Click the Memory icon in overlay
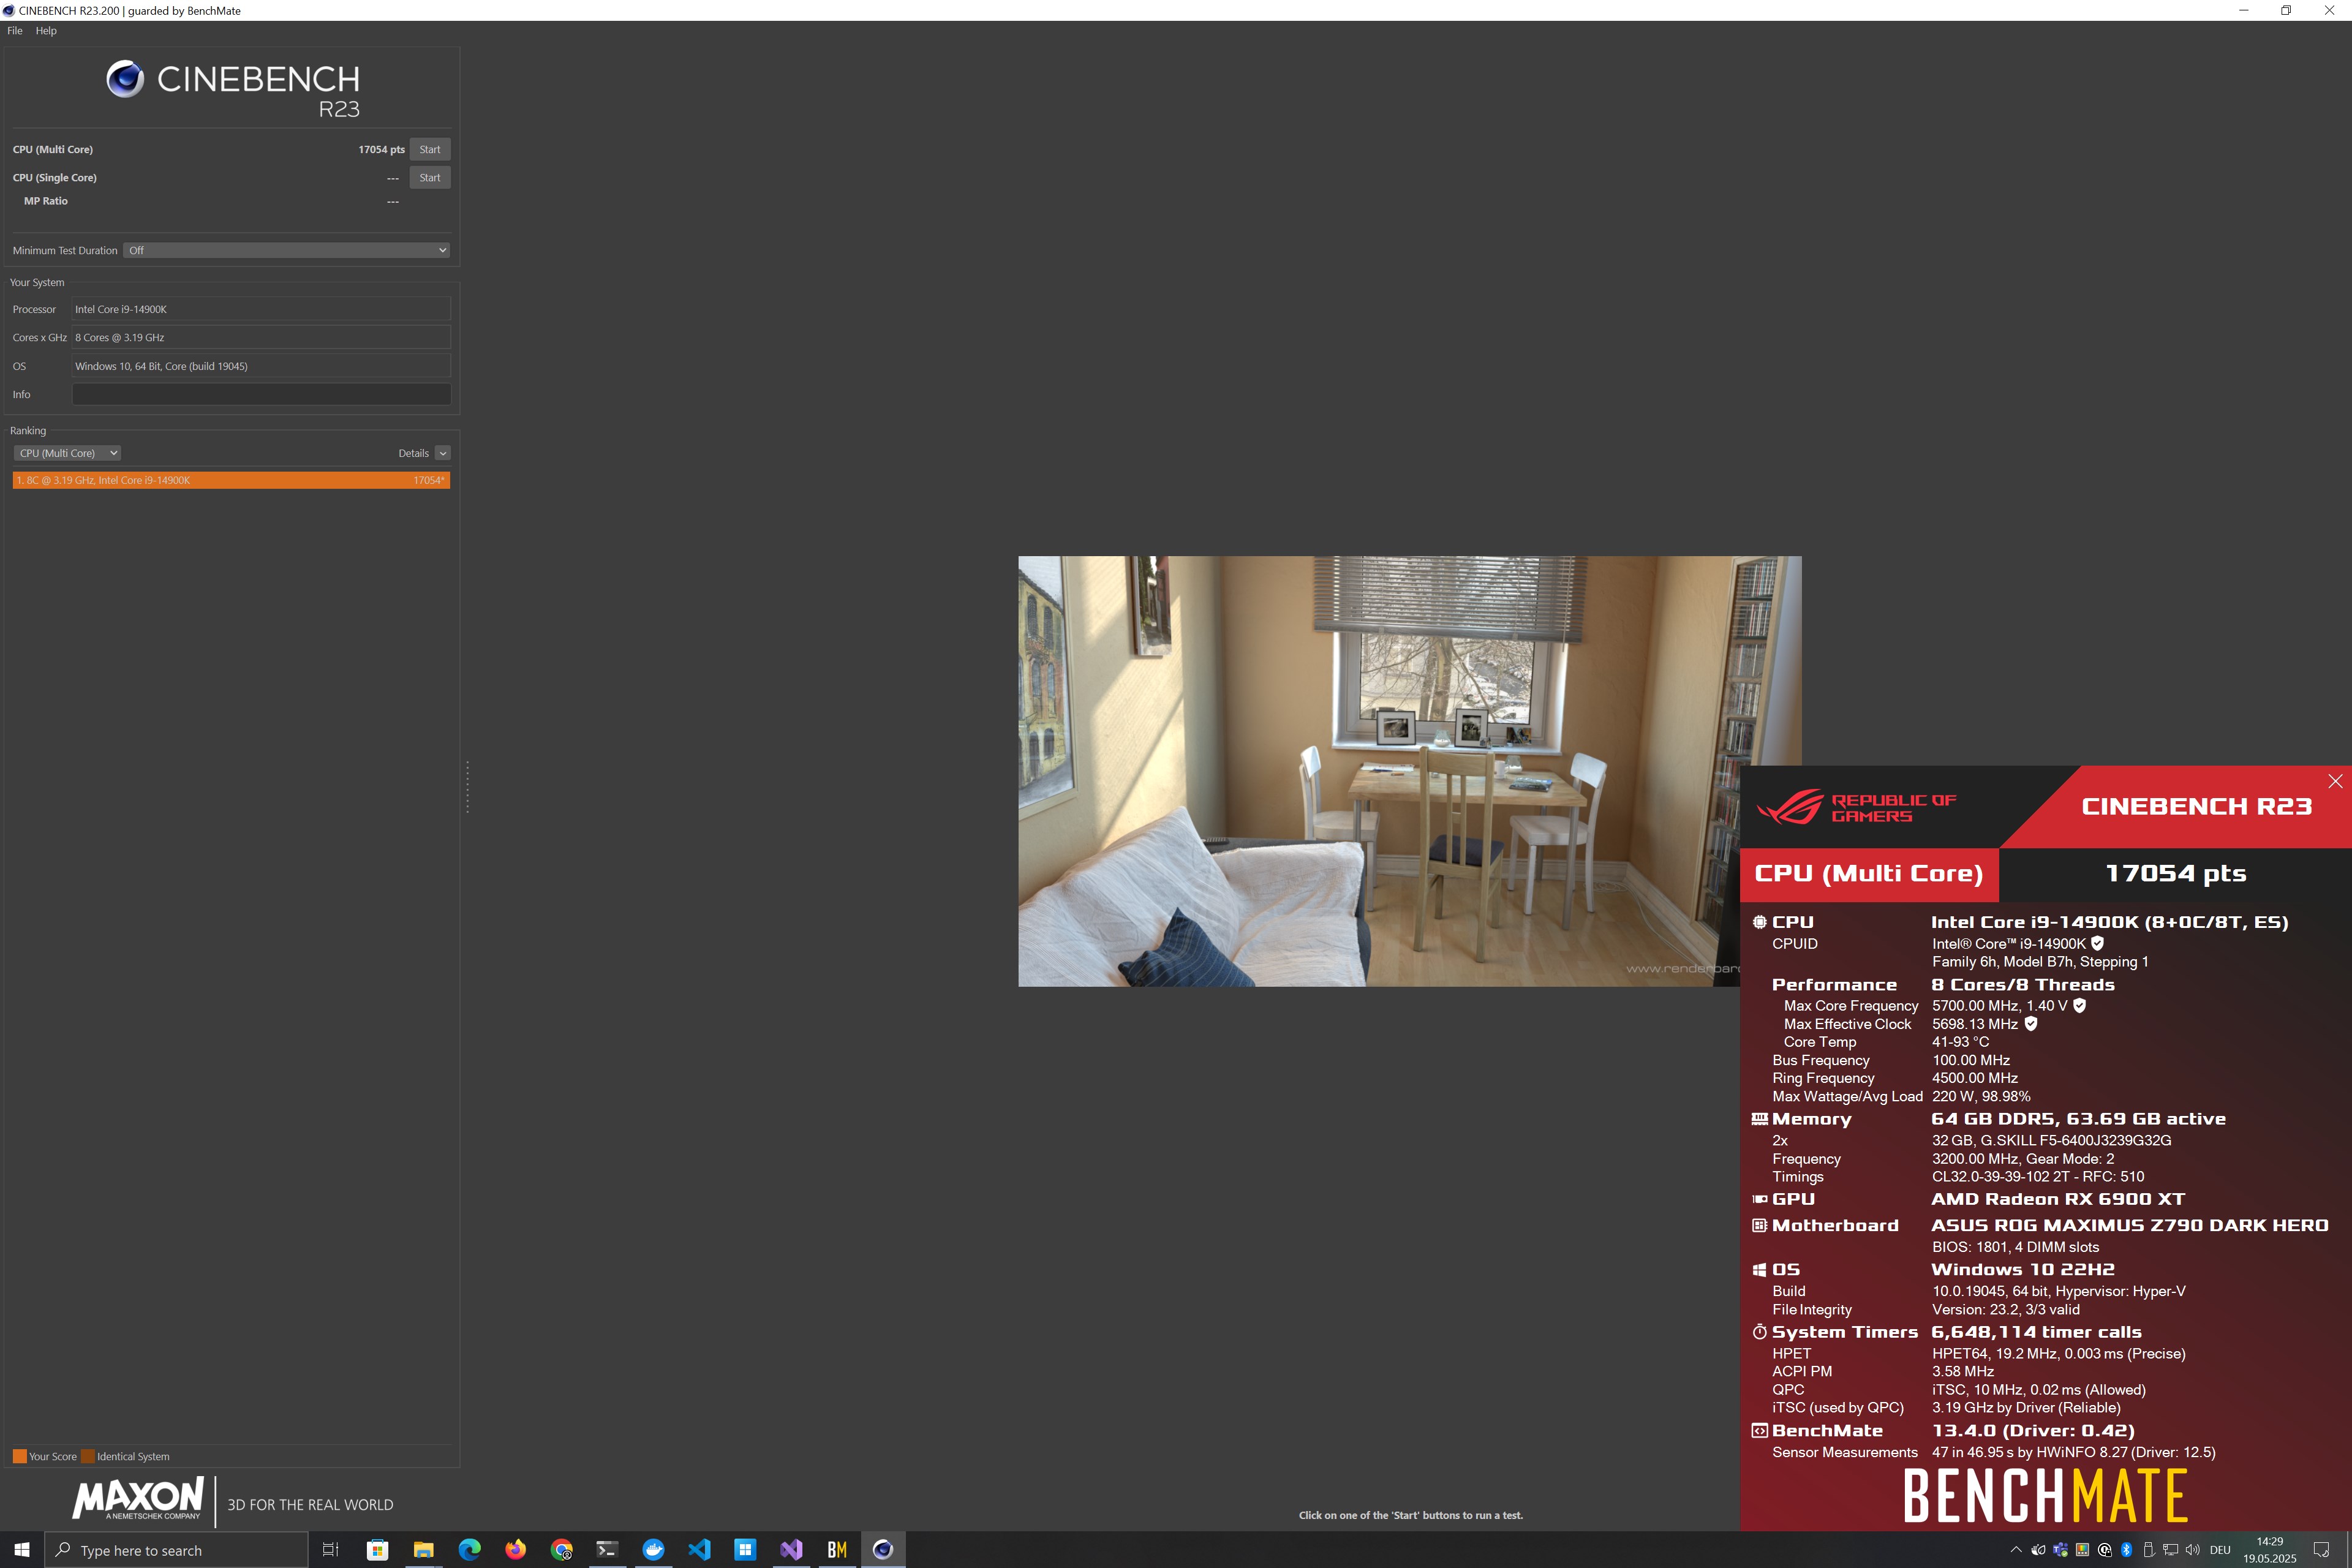The width and height of the screenshot is (2352, 1568). coord(1759,1119)
